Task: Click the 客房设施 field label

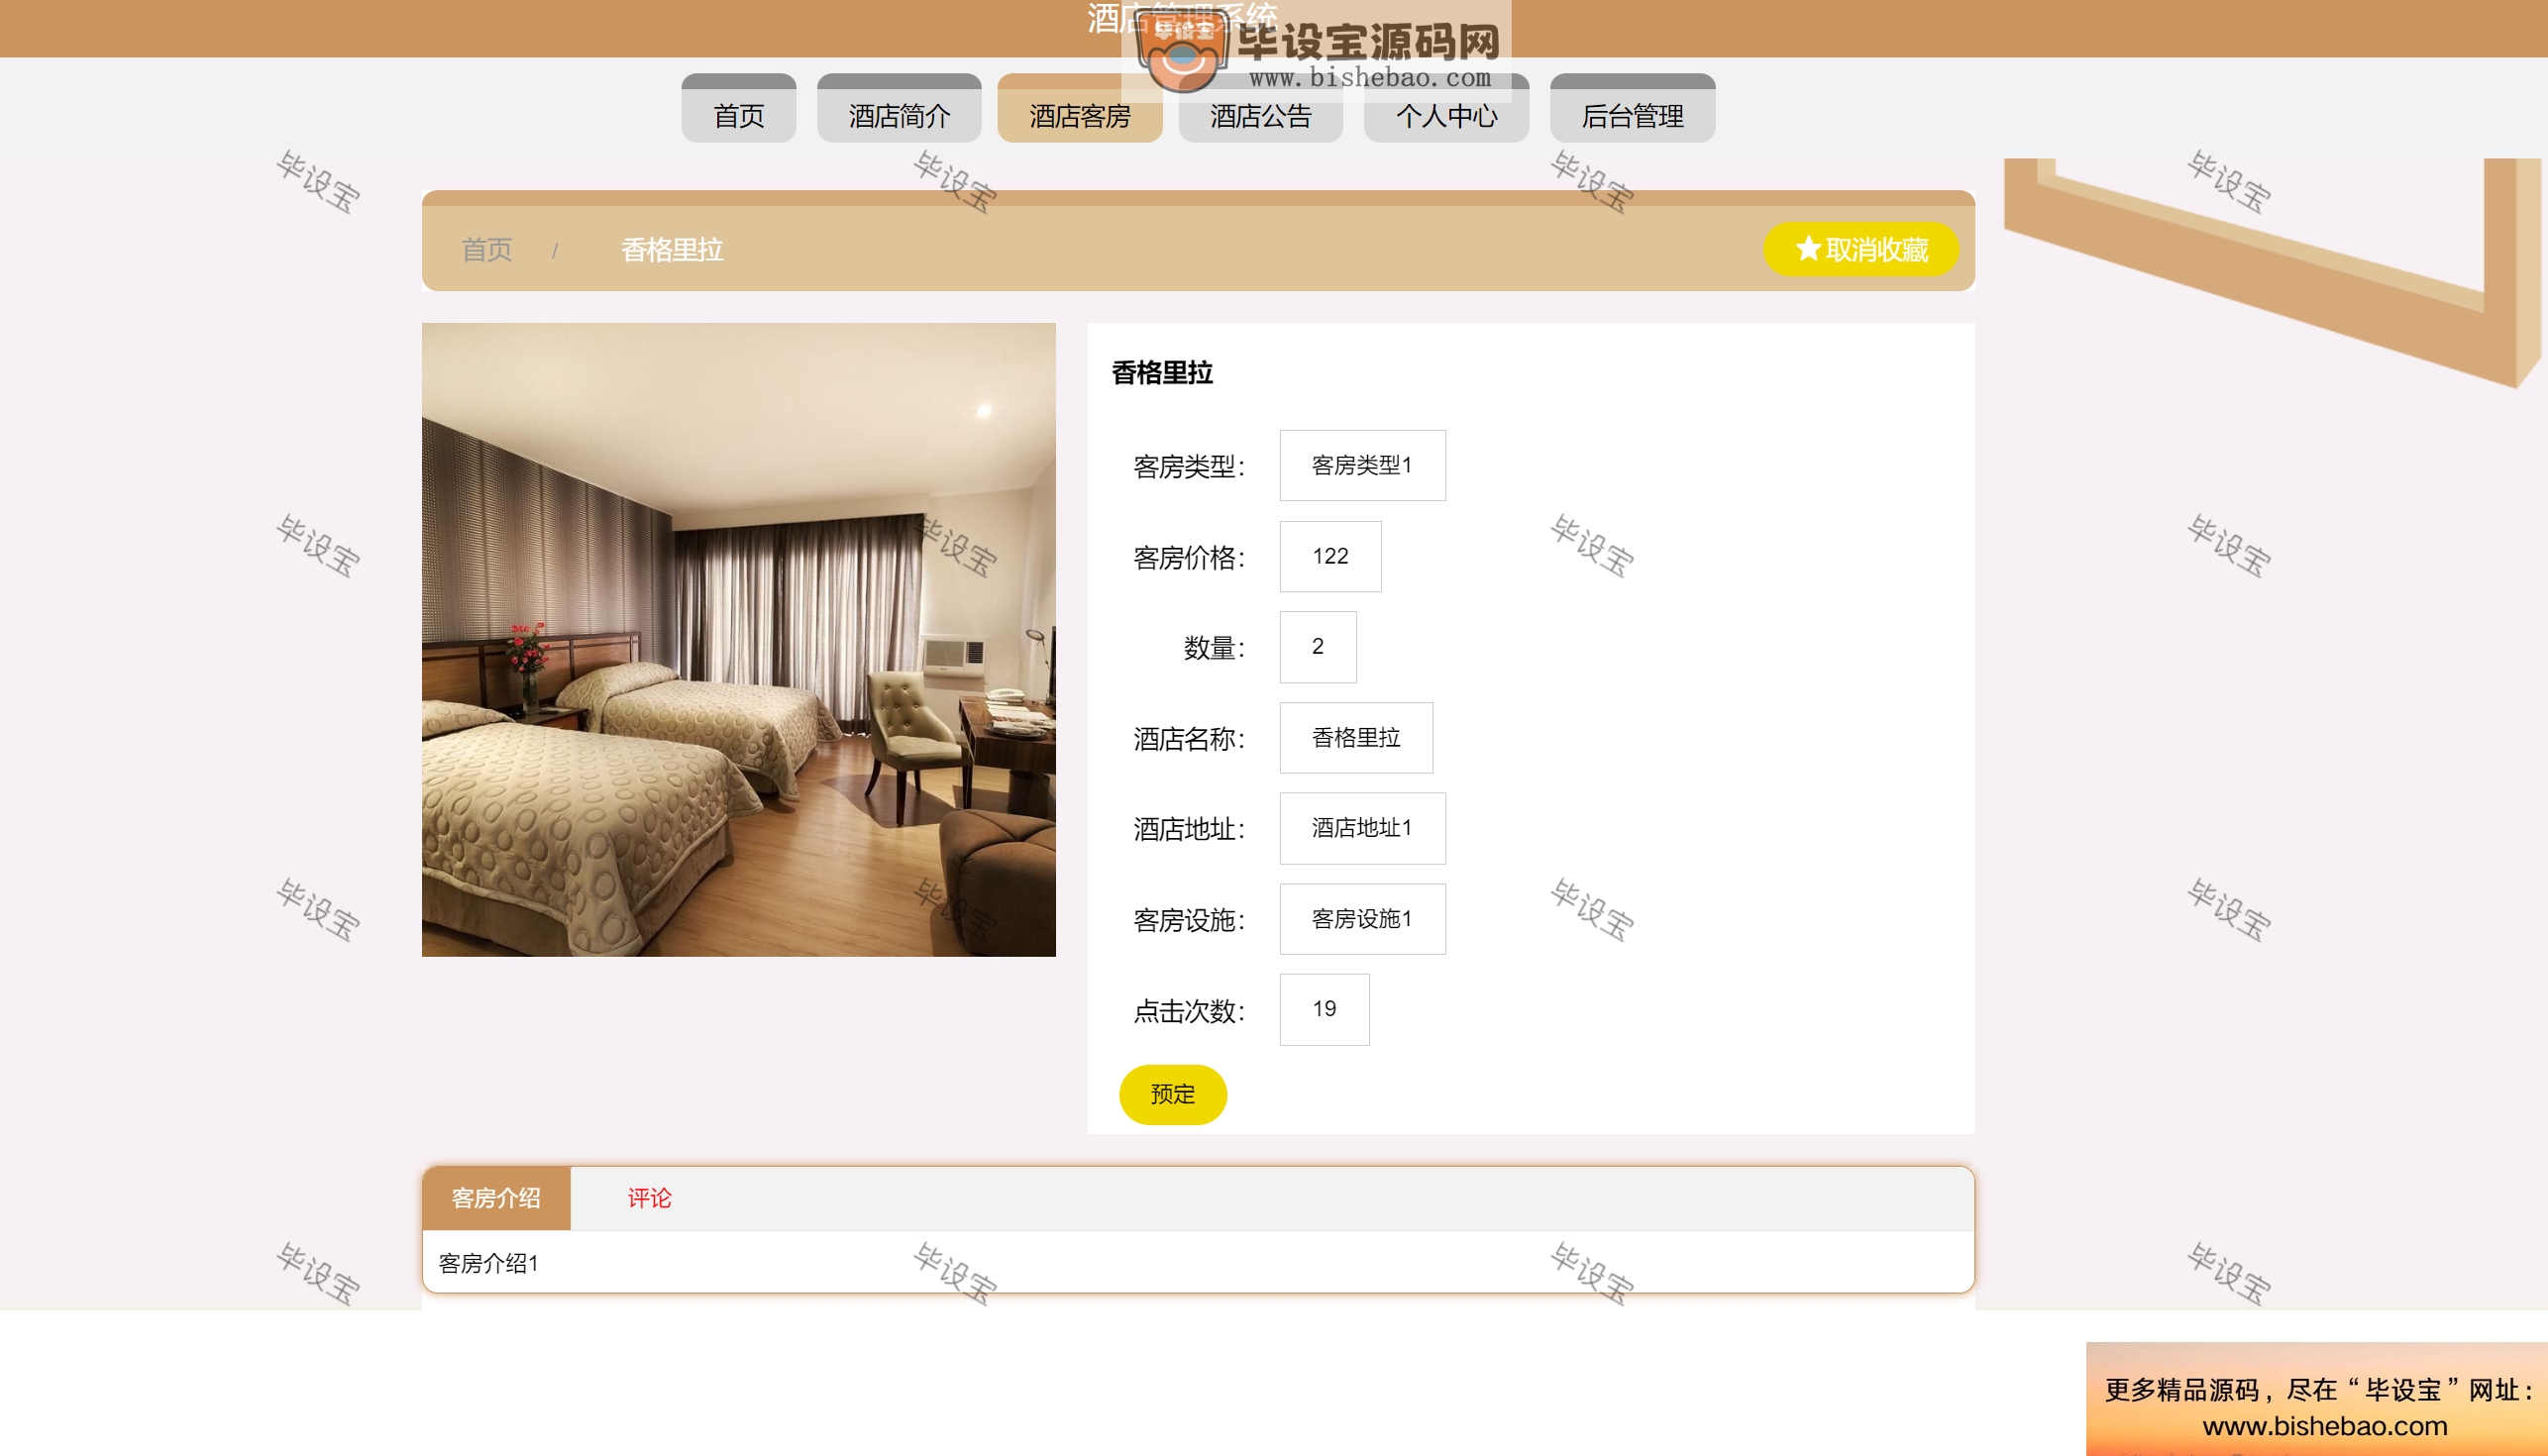Action: tap(1189, 919)
